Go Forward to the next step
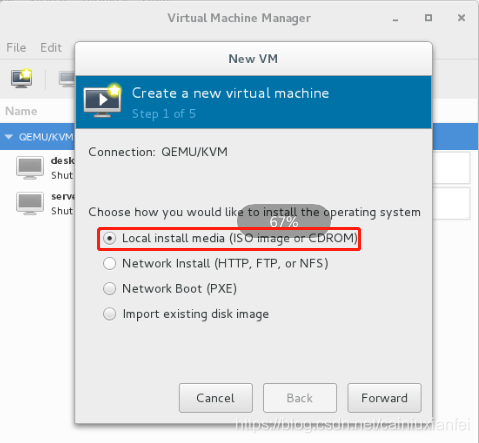Image resolution: width=479 pixels, height=443 pixels. coord(384,398)
